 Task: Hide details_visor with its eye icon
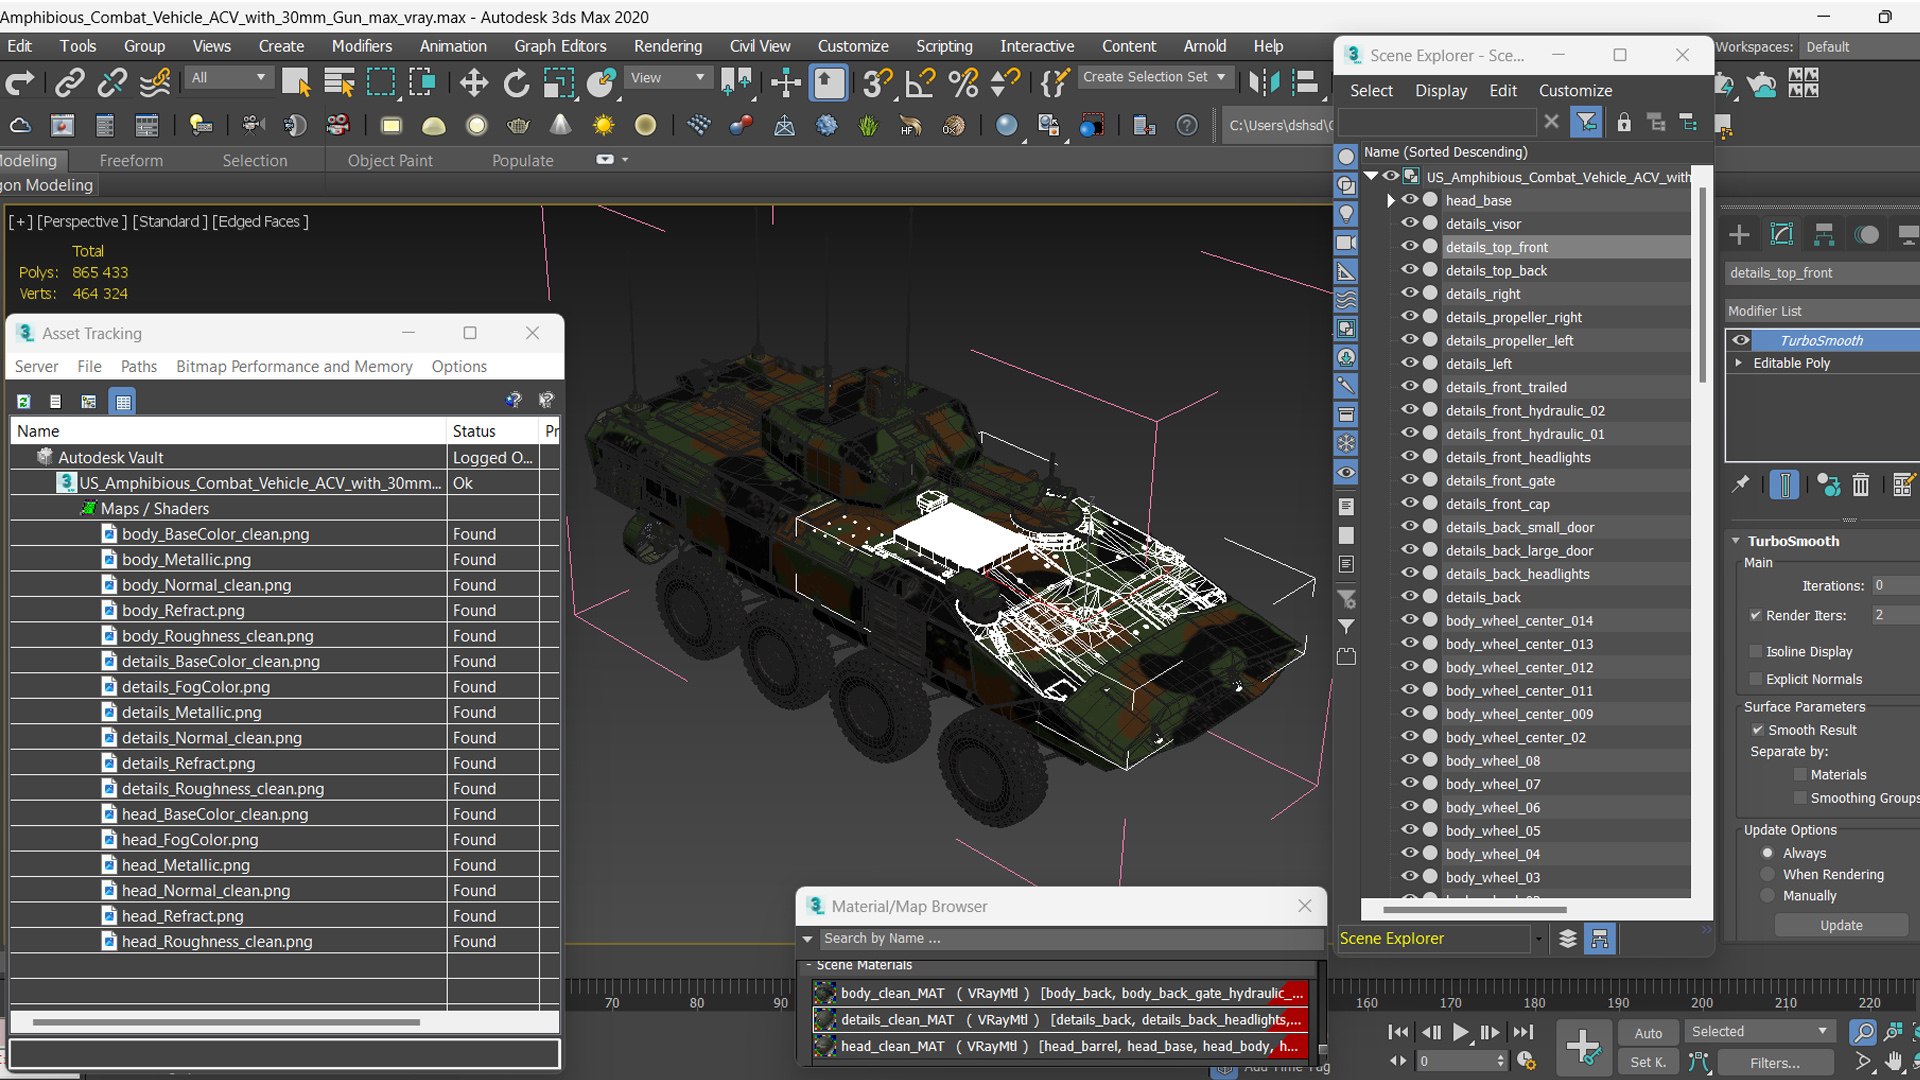(1409, 223)
